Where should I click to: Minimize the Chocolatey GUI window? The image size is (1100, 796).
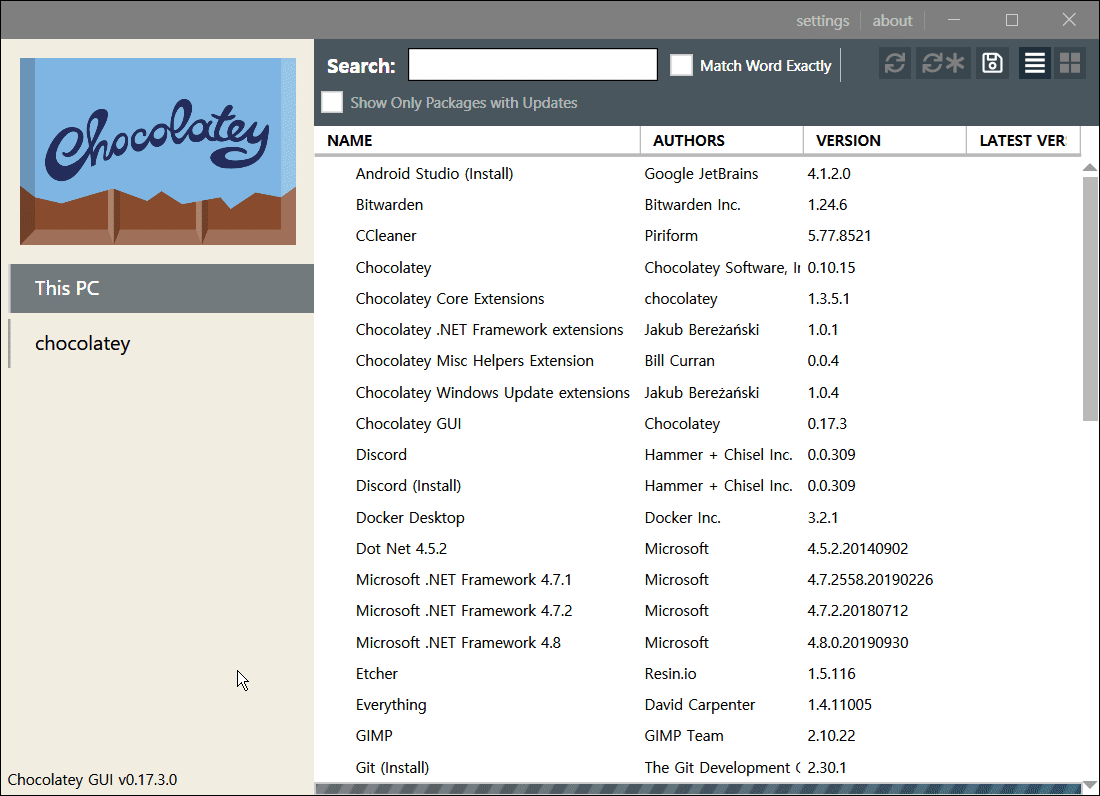[x=954, y=20]
